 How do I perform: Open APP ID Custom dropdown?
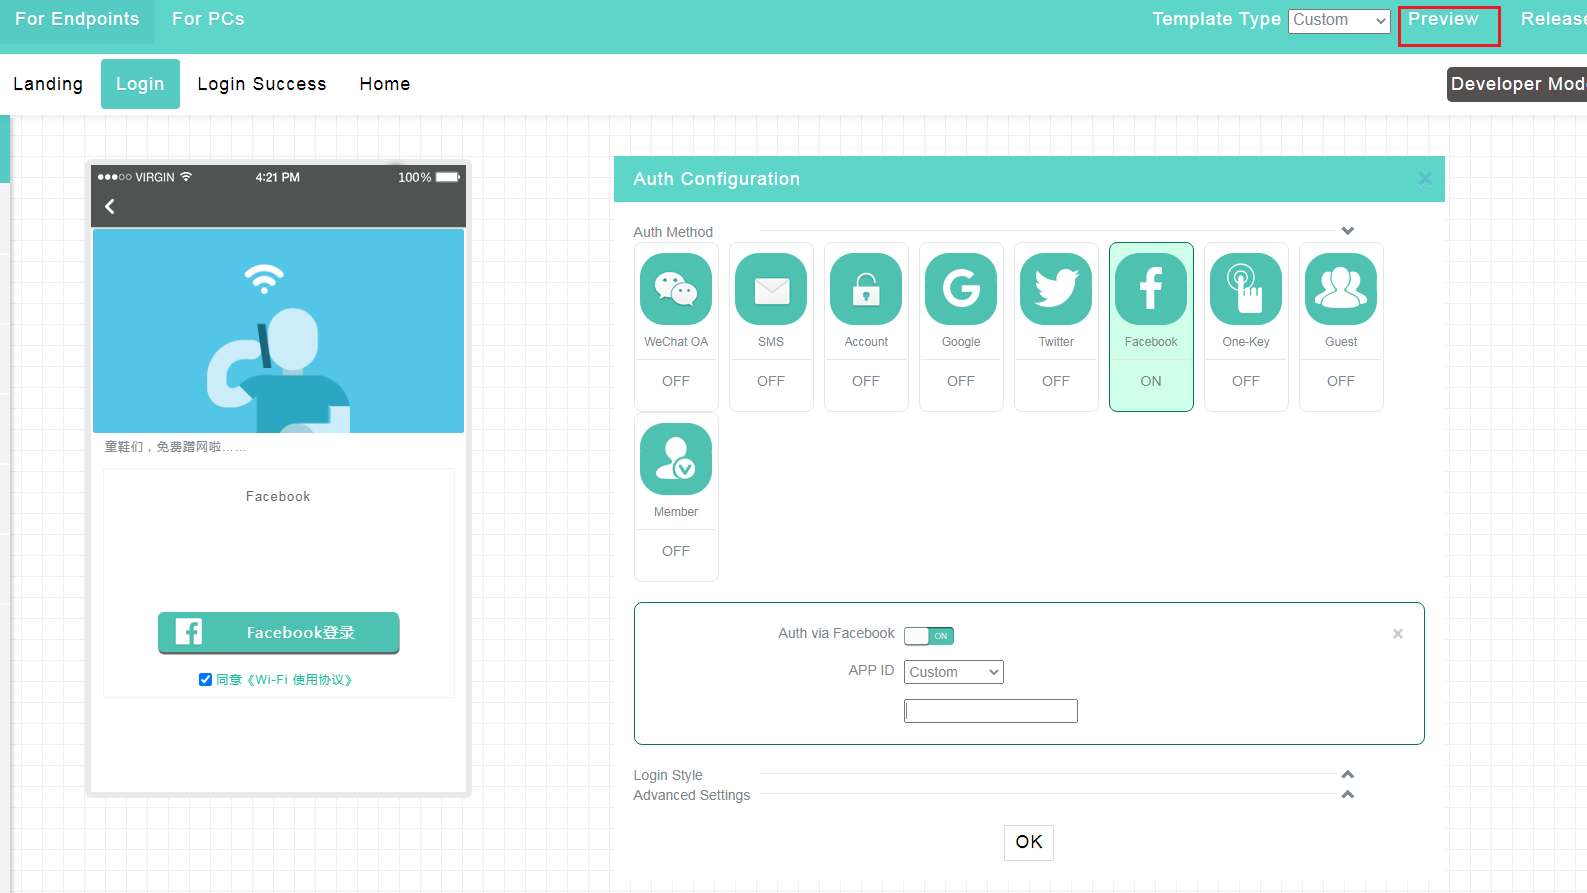954,672
